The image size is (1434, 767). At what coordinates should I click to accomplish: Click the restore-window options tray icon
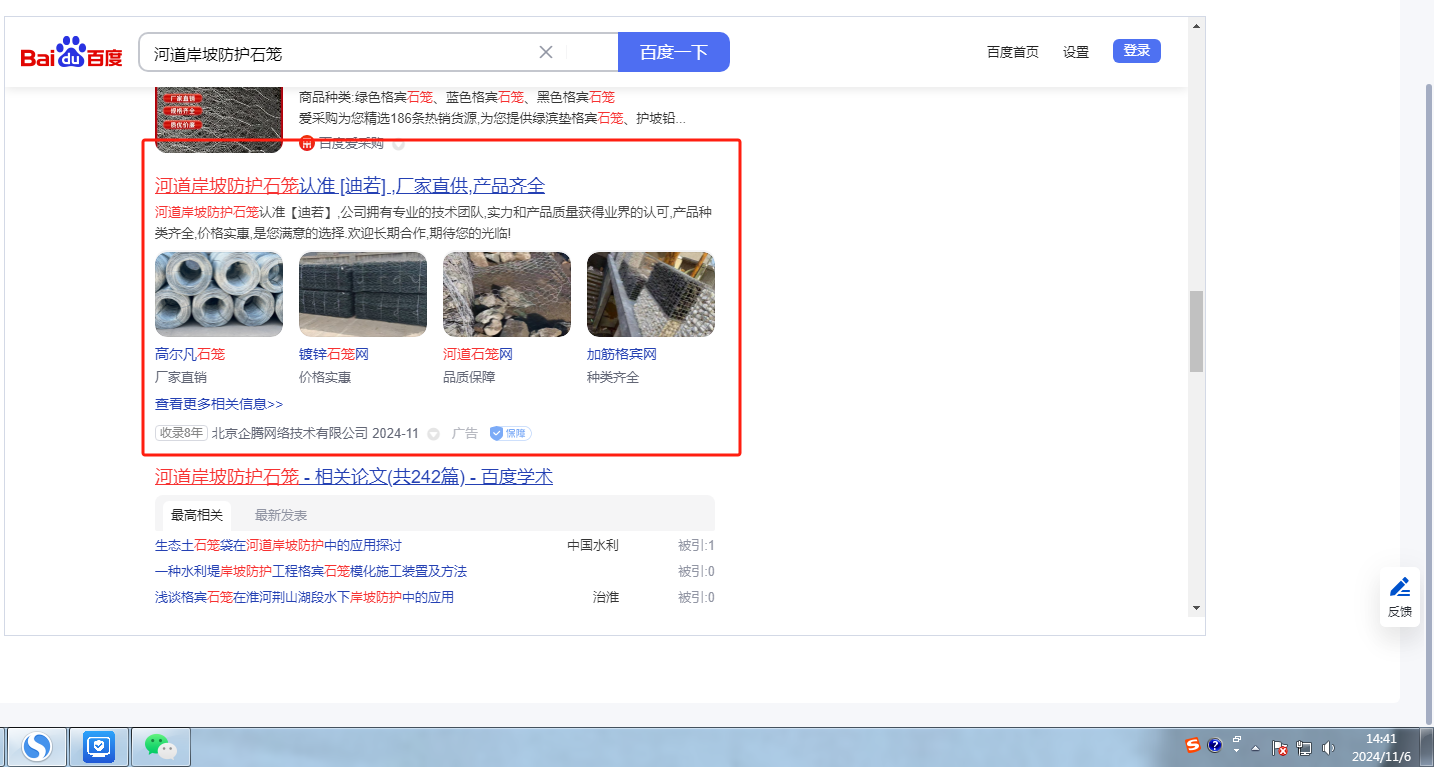[1237, 743]
